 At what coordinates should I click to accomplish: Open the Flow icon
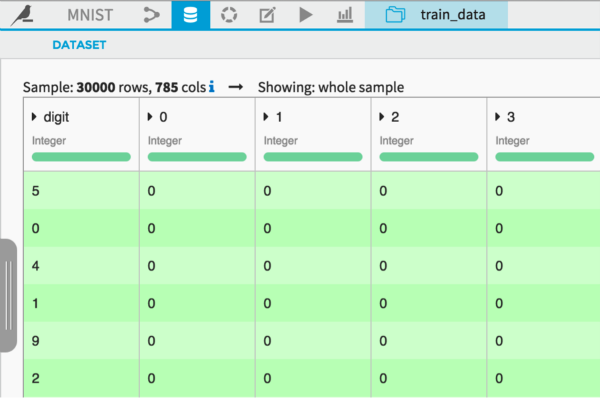click(x=152, y=15)
